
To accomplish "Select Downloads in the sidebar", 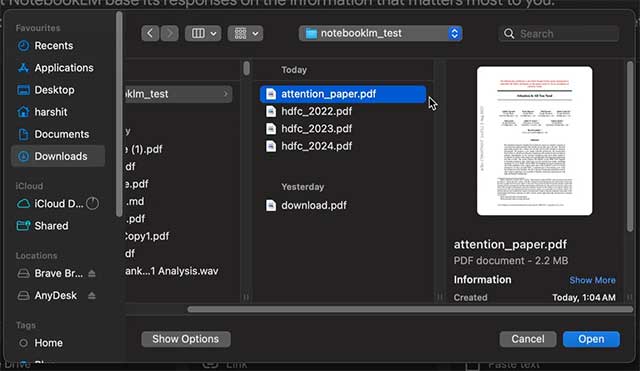I will [x=58, y=156].
